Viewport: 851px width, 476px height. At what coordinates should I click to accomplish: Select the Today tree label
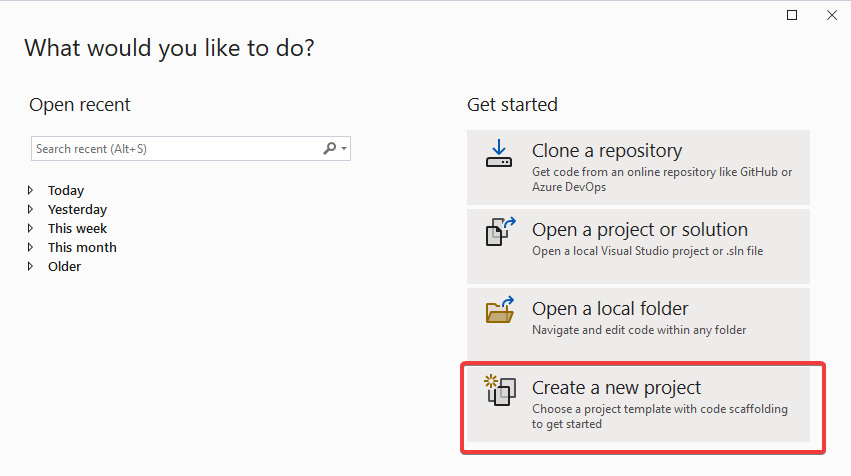66,191
